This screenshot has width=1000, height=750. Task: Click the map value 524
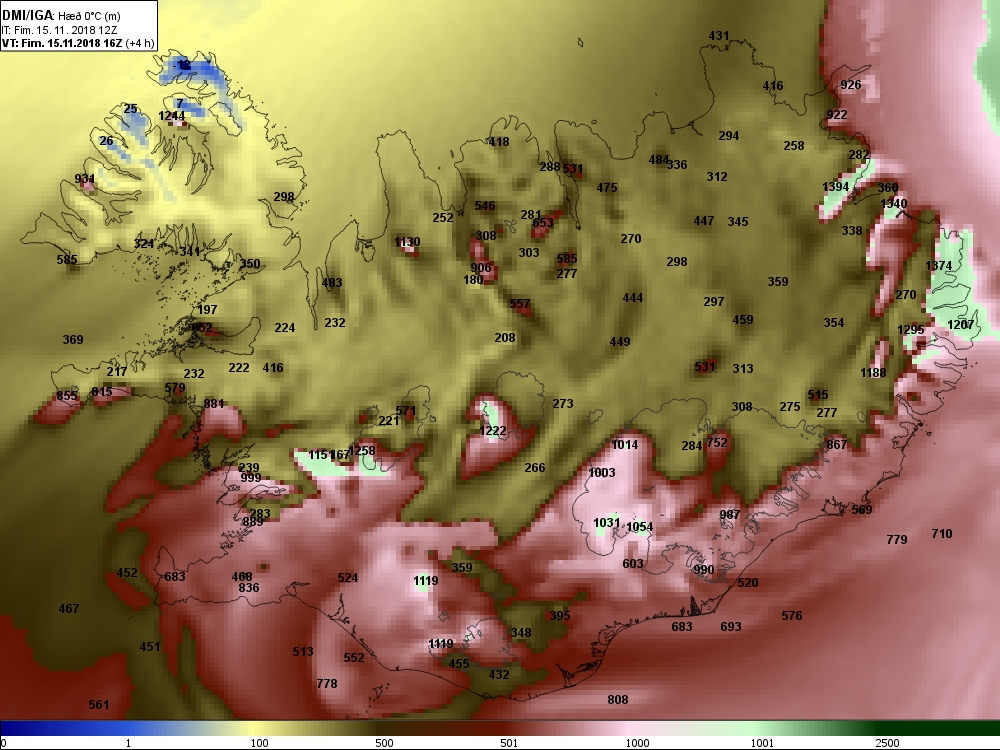tap(348, 578)
